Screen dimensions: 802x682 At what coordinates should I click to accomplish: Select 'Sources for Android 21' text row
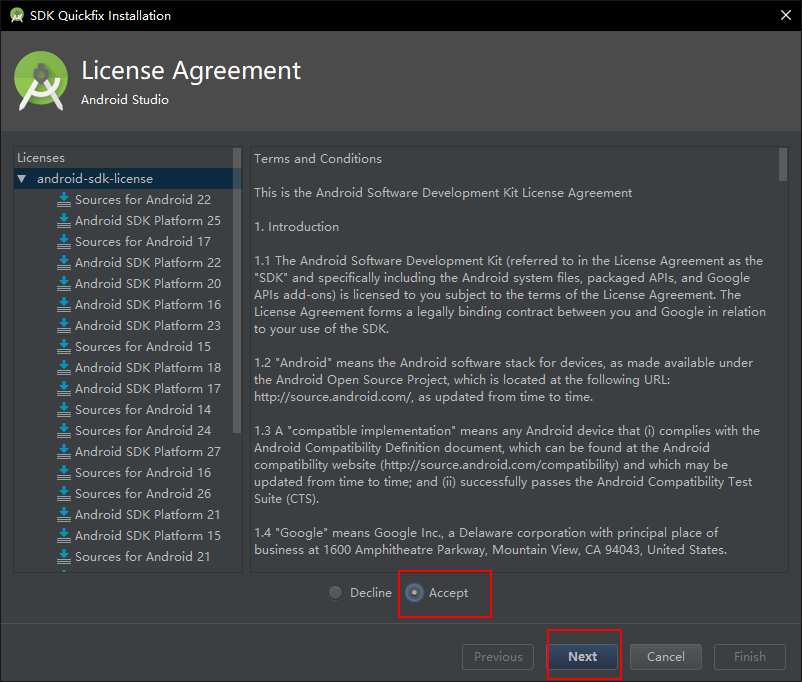(143, 556)
